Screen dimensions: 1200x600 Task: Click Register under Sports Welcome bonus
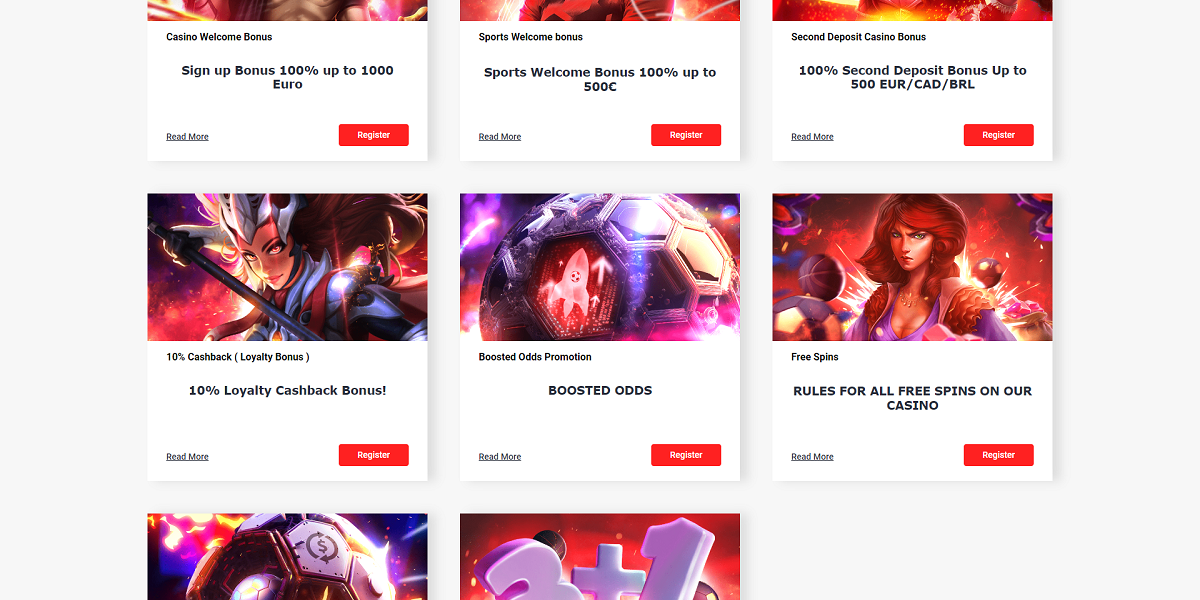point(686,135)
